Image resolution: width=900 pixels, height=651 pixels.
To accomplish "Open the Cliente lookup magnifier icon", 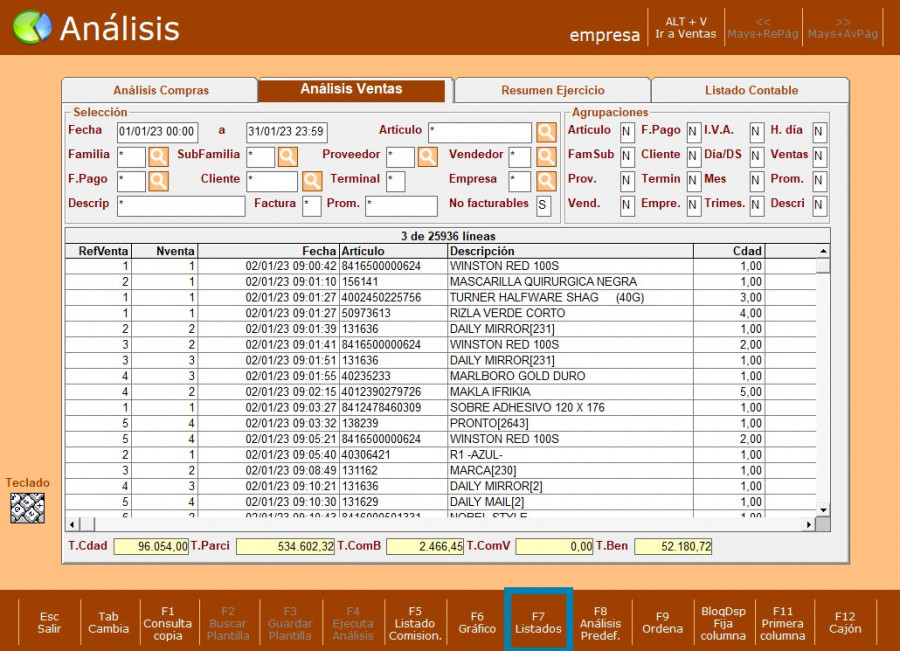I will click(x=312, y=181).
